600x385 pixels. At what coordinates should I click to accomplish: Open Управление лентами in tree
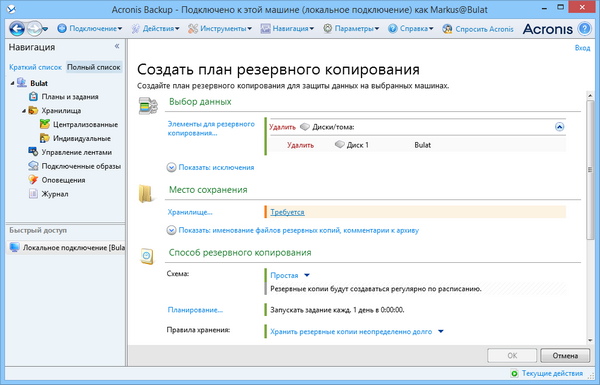click(x=77, y=152)
